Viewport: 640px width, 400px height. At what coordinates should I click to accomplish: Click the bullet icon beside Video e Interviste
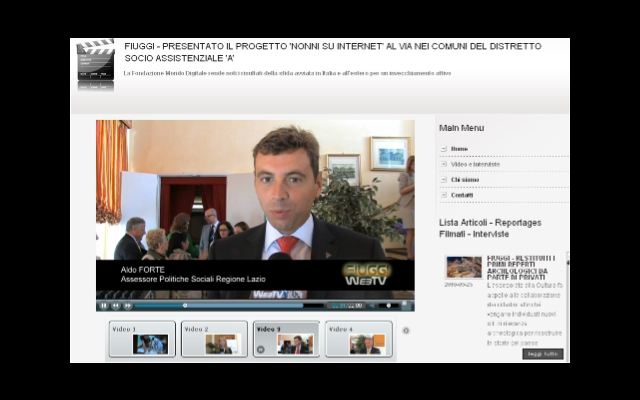coord(444,164)
